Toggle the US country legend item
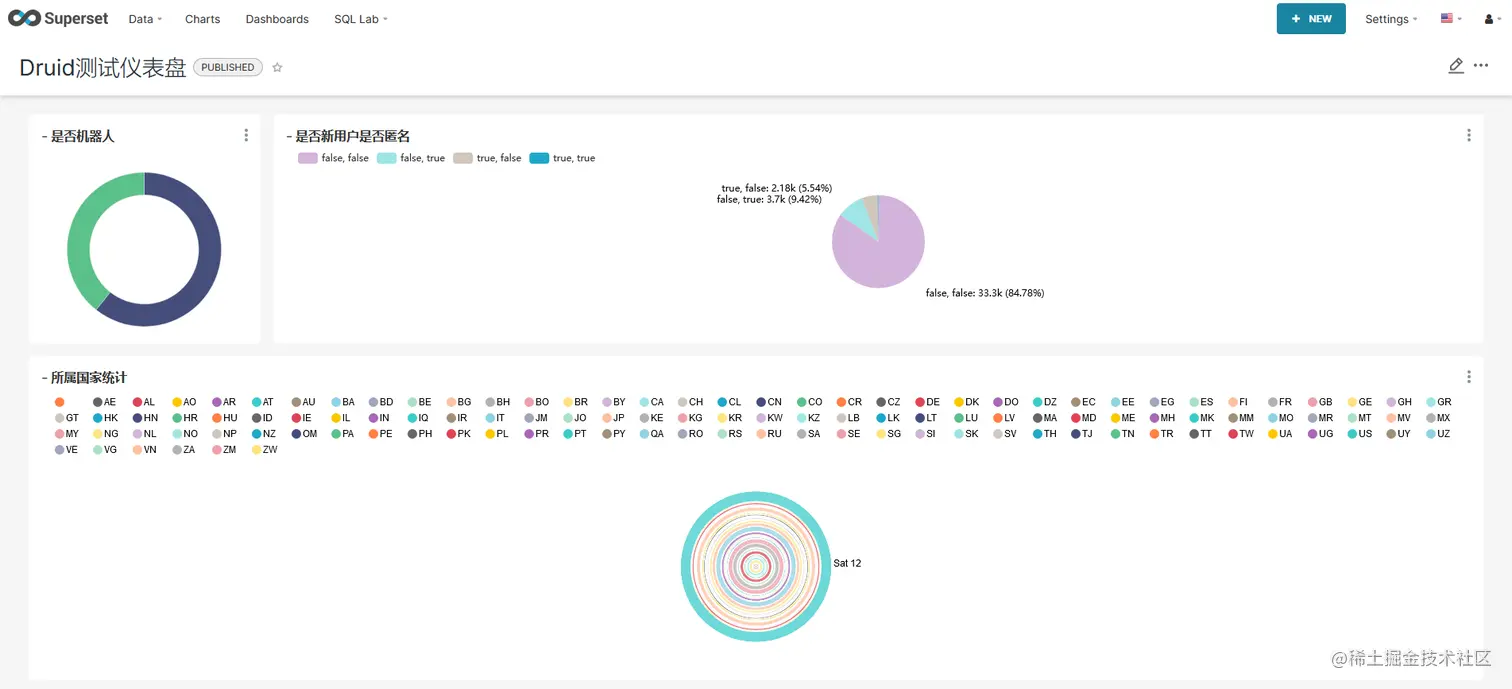 [x=1359, y=434]
